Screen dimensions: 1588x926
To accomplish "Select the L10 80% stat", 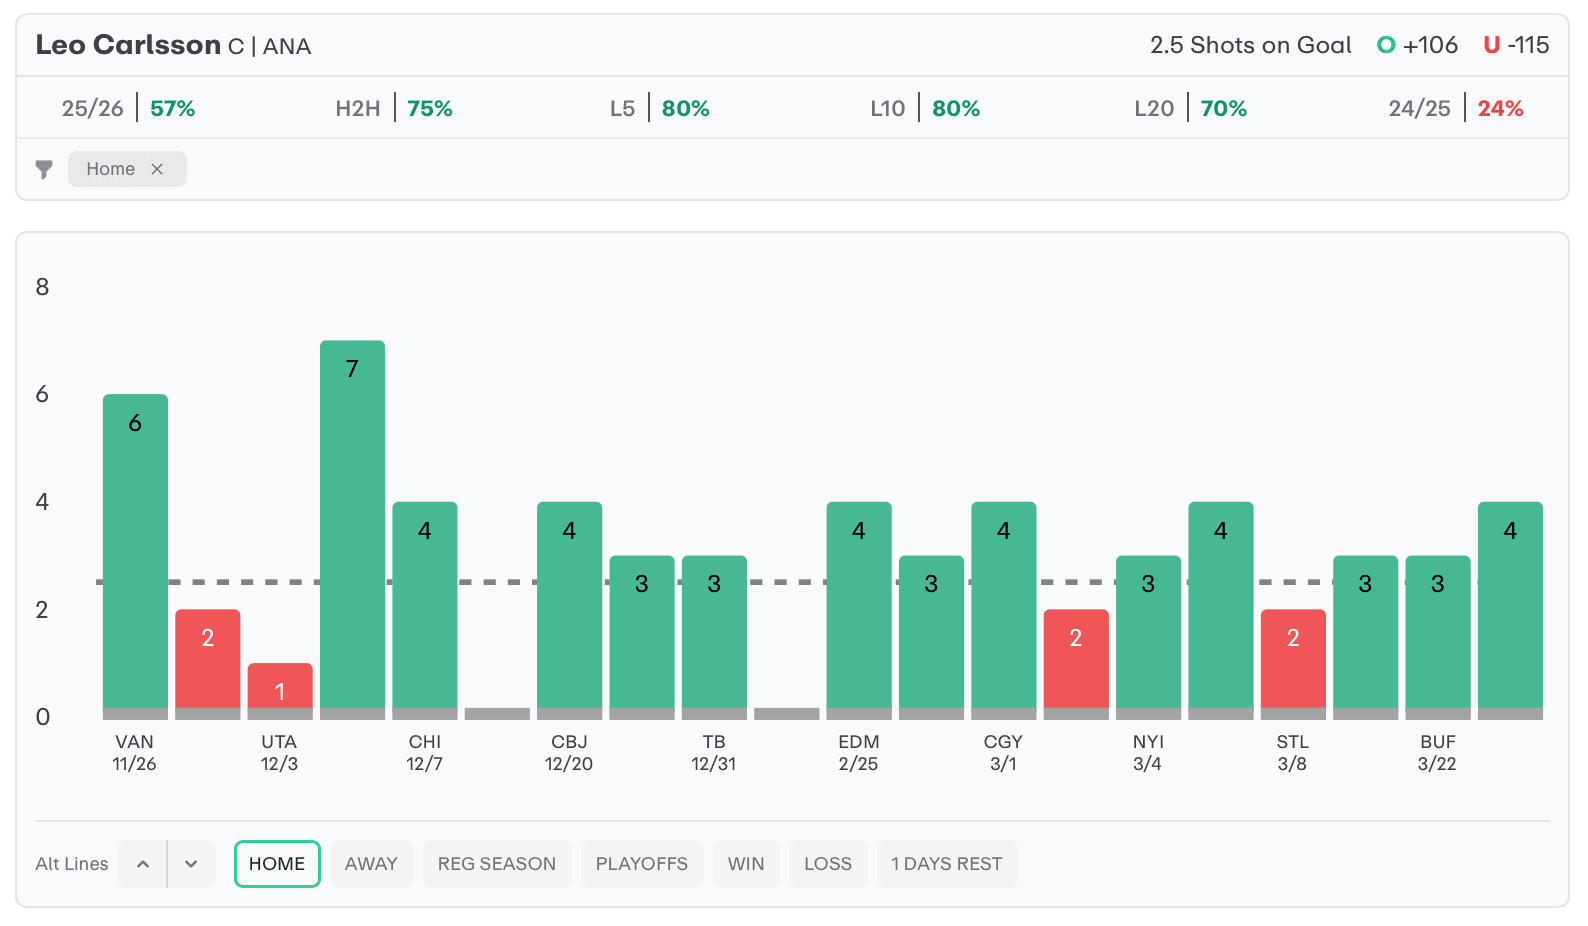I will (x=925, y=108).
